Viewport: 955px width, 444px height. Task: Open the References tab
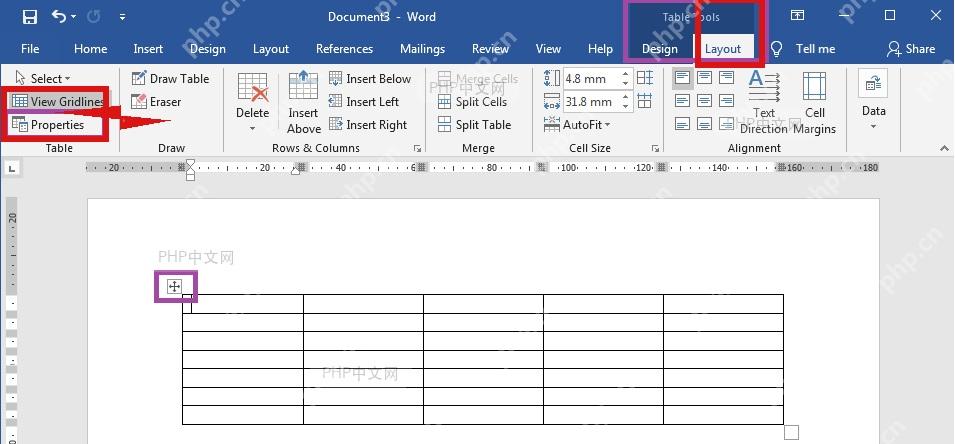click(x=344, y=49)
